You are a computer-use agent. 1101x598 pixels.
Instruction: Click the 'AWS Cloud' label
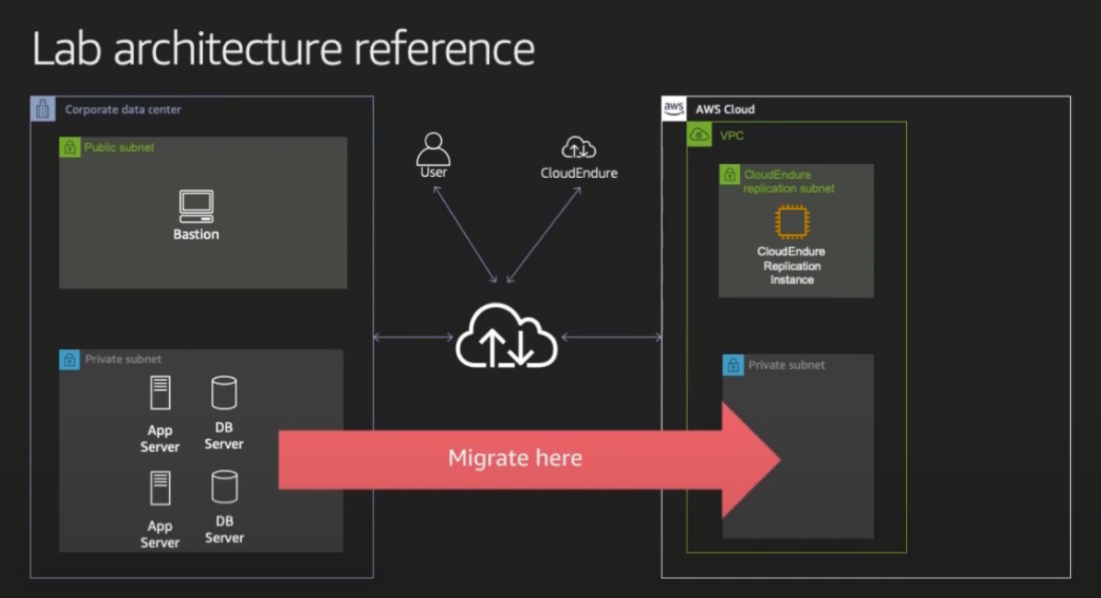(725, 109)
